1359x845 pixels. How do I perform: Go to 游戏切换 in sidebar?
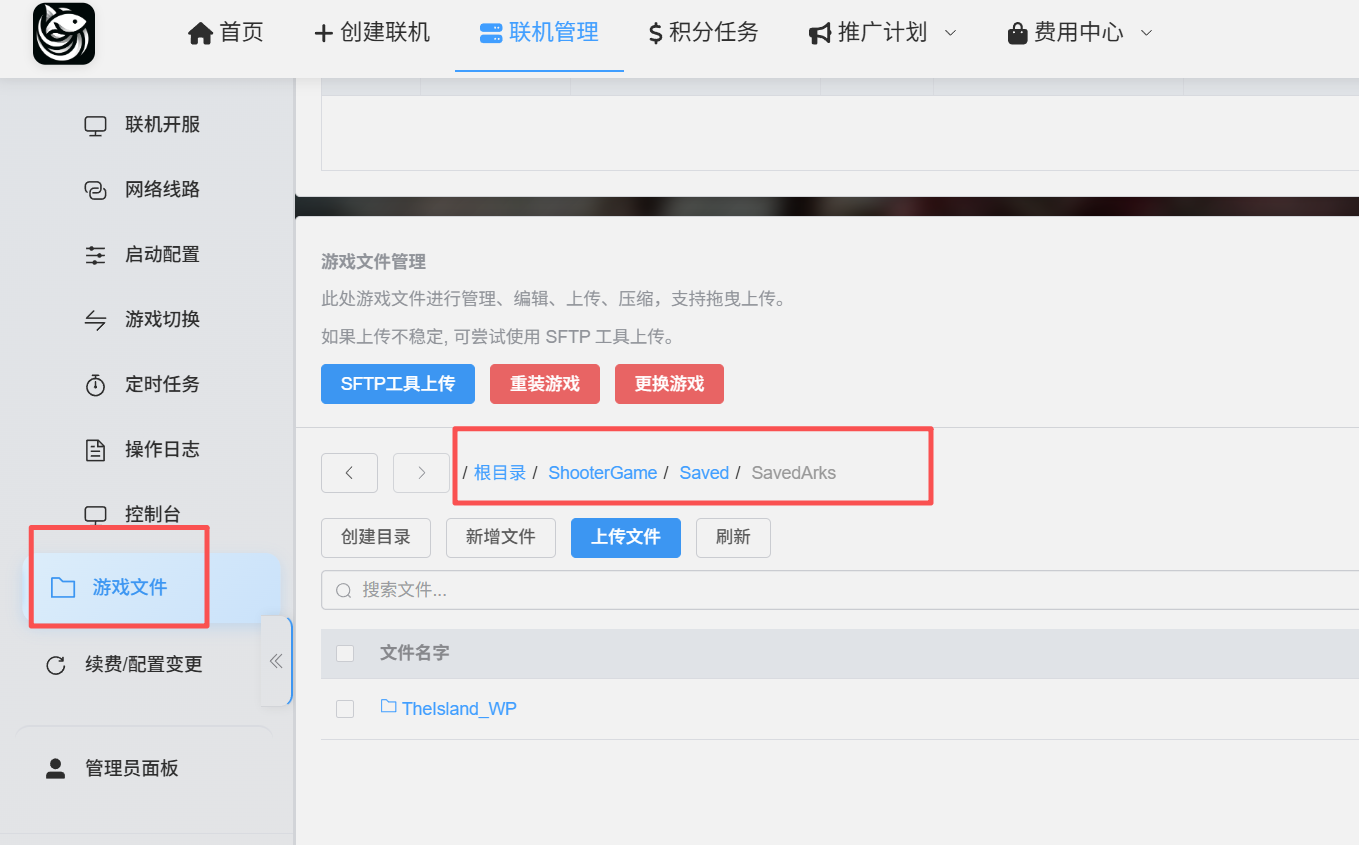coord(162,320)
